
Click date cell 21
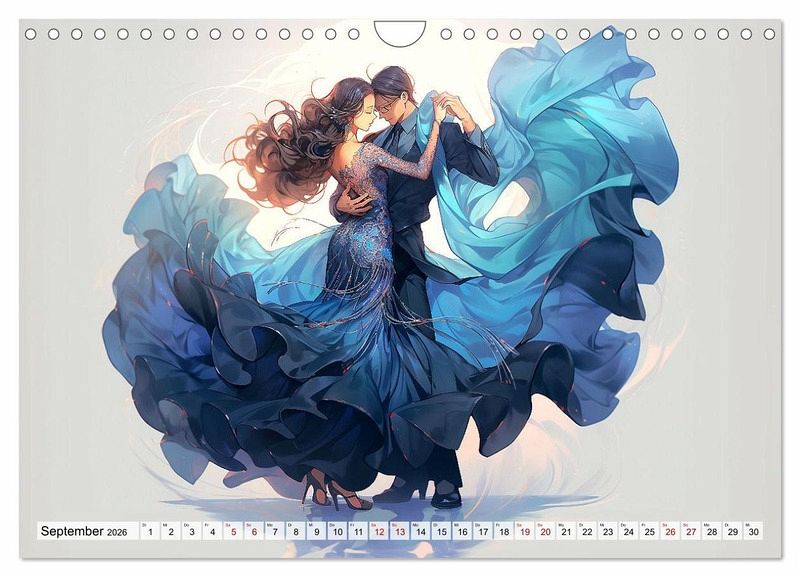pos(566,531)
